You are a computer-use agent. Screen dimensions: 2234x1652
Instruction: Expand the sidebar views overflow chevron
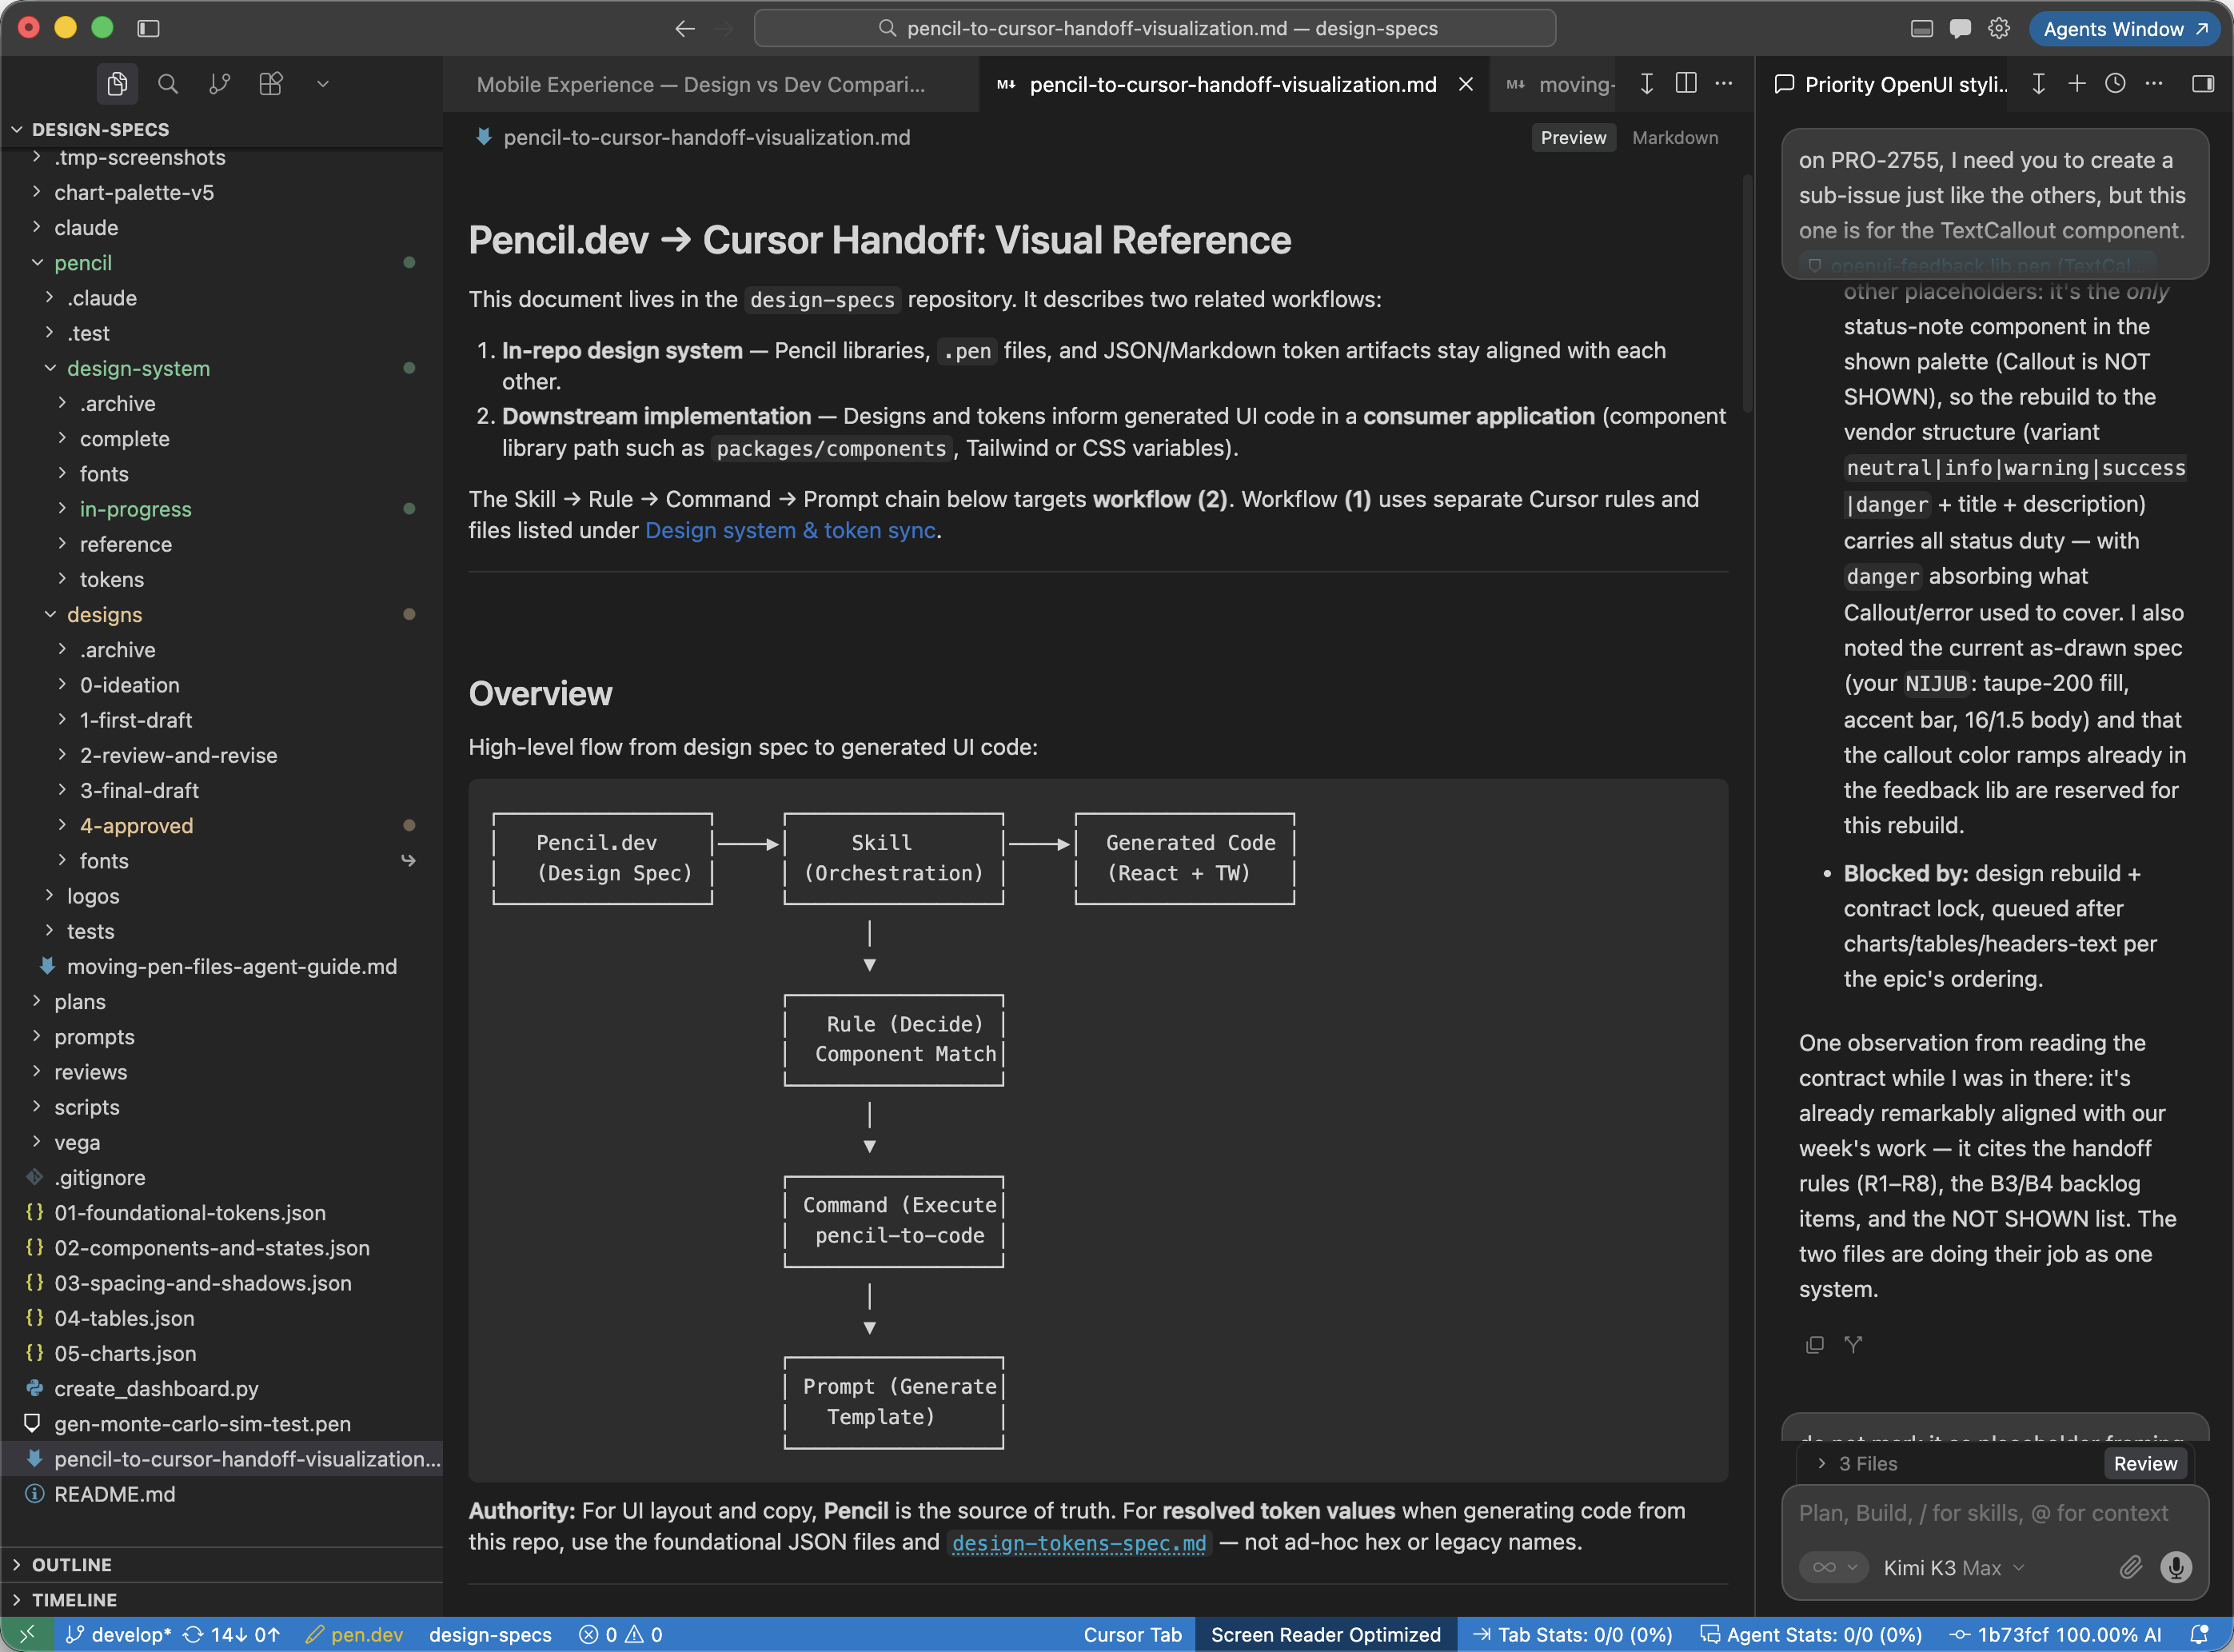pyautogui.click(x=322, y=84)
